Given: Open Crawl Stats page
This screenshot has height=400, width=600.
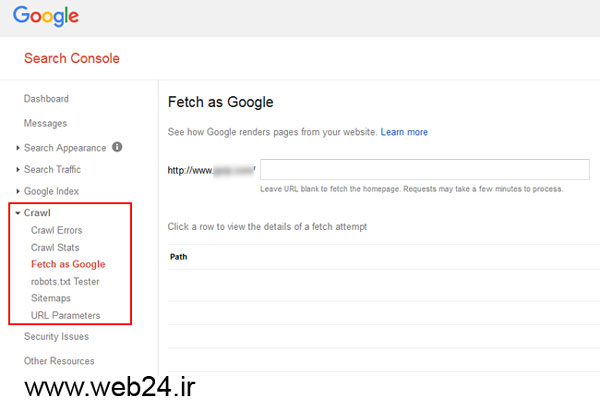Looking at the screenshot, I should click(55, 247).
